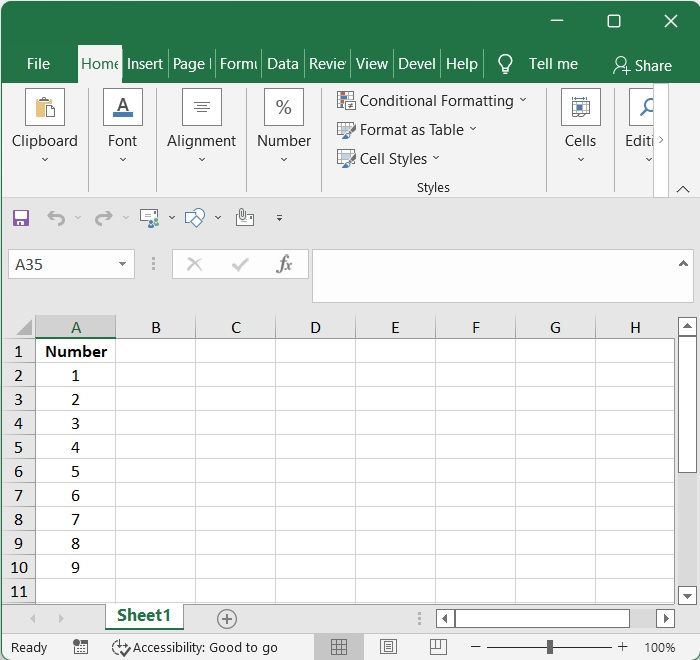Screen dimensions: 700x660
Task: Click the Insert Function fx icon
Action: click(x=284, y=264)
